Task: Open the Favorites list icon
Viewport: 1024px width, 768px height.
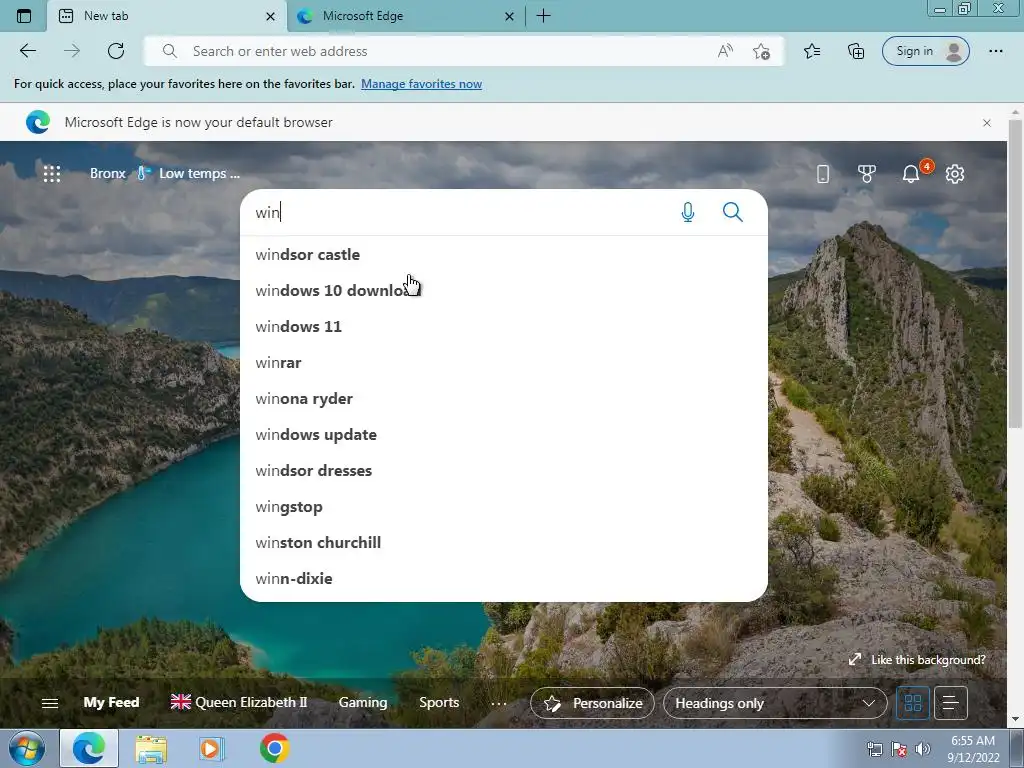Action: click(812, 51)
